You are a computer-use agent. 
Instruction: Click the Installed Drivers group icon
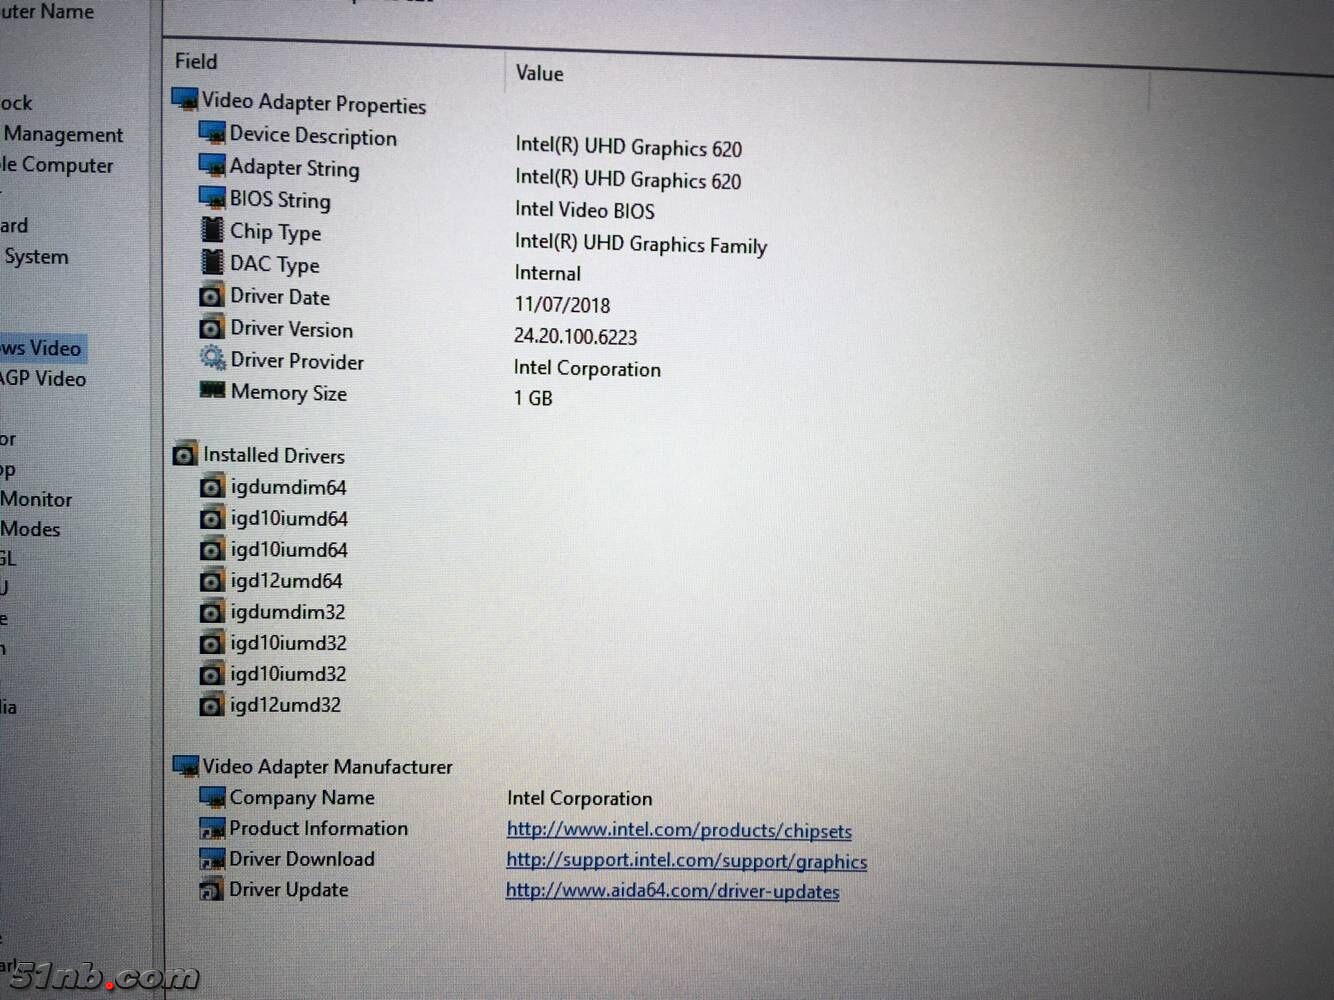point(185,455)
